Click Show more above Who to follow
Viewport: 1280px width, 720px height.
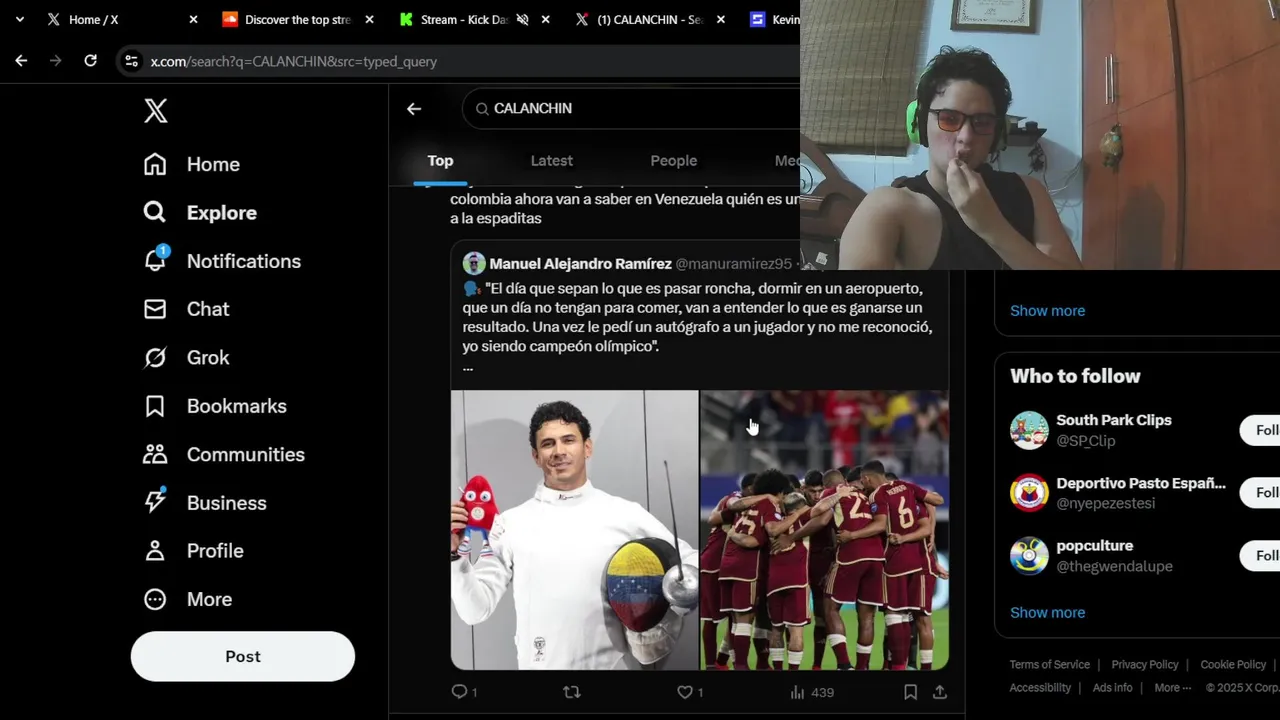[x=1047, y=310]
